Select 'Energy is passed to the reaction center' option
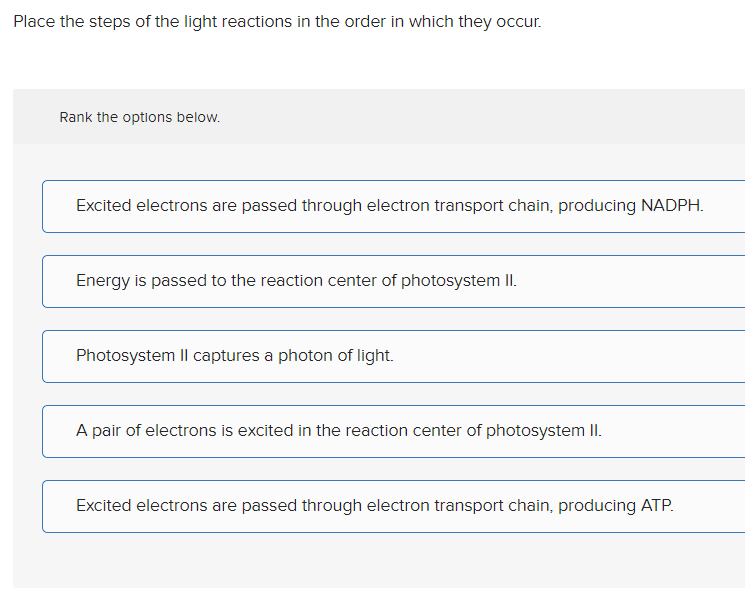Viewport: 745px width, 590px height. [296, 281]
